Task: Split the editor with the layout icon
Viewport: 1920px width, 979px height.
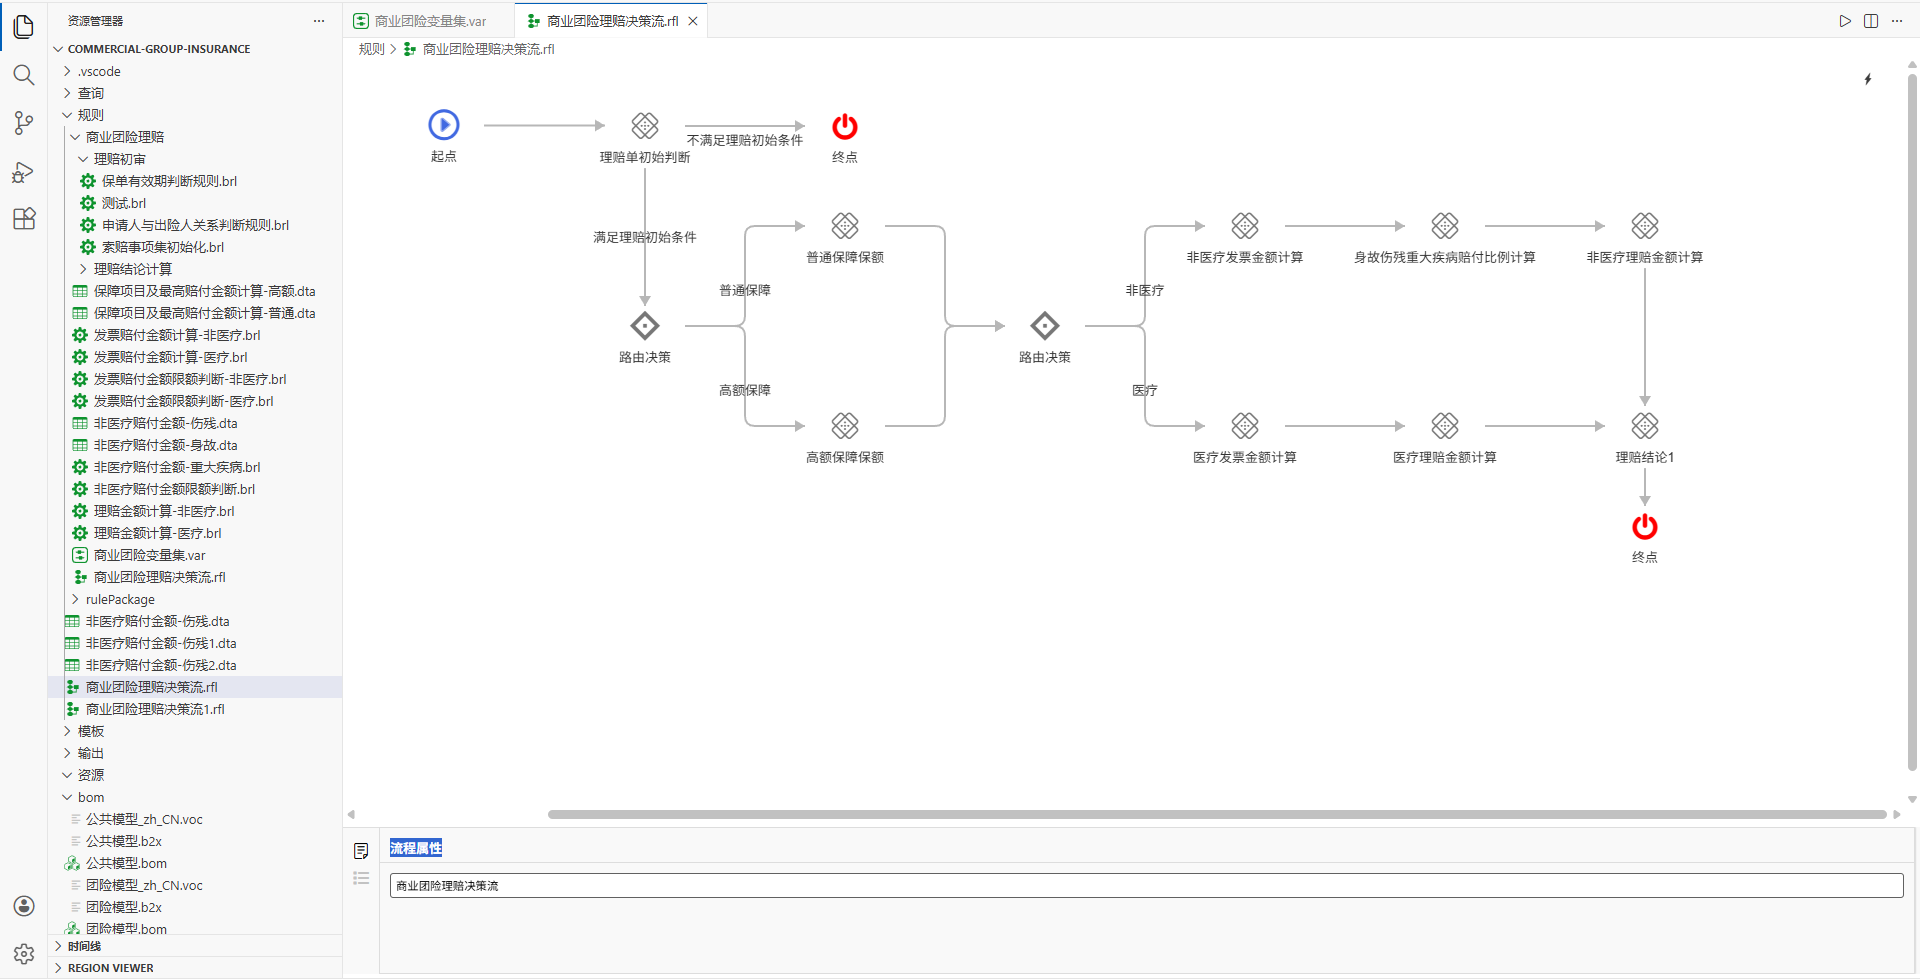Action: pos(1871,21)
